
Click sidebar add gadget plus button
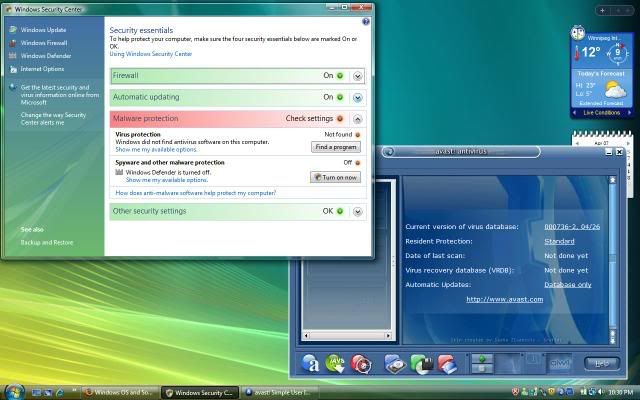(x=602, y=11)
